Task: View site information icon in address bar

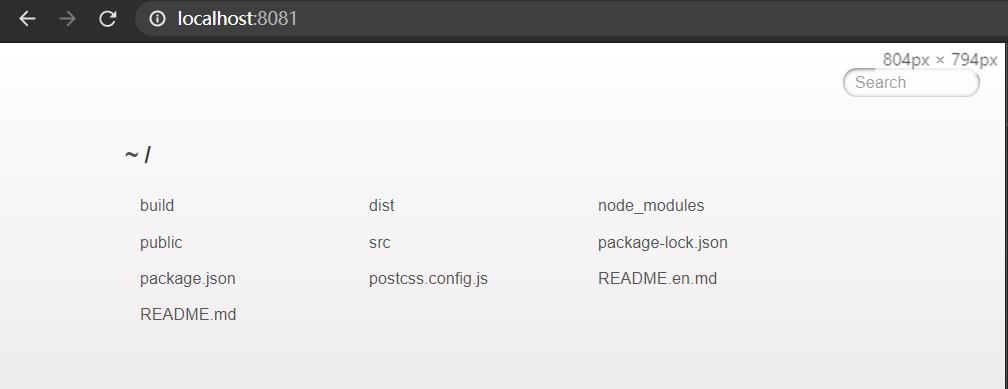Action: (x=158, y=19)
